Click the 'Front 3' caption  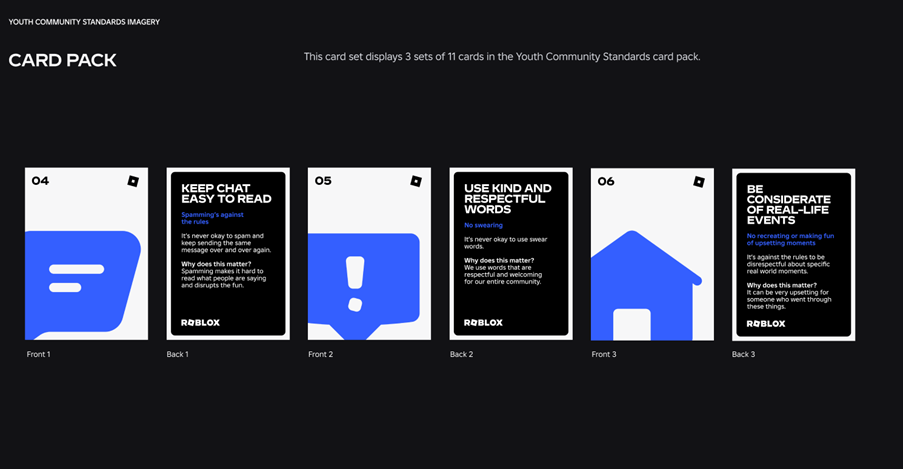(x=604, y=354)
